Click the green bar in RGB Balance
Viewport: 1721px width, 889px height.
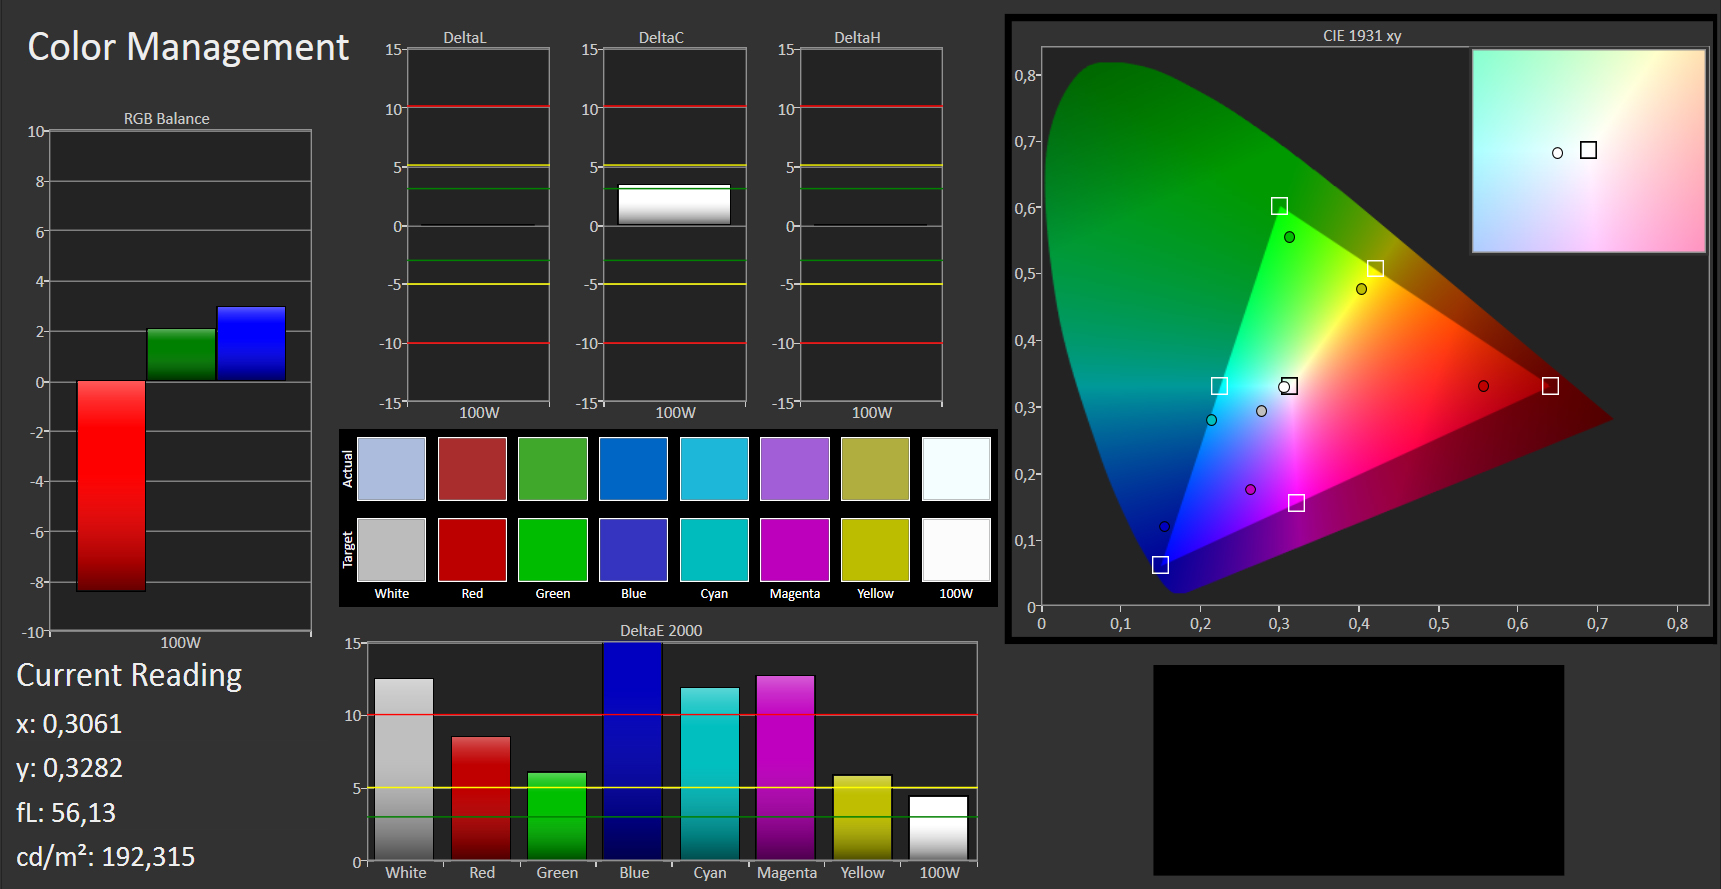click(181, 355)
